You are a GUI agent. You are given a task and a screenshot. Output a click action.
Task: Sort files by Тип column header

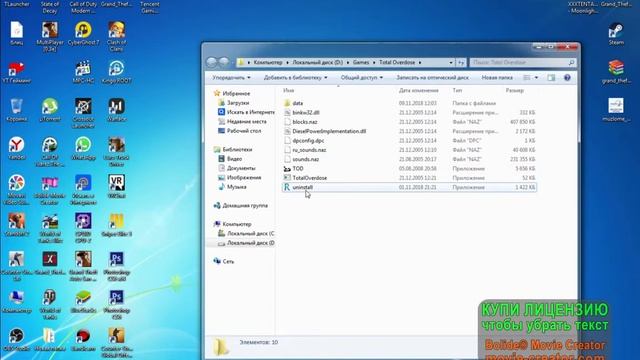[457, 91]
